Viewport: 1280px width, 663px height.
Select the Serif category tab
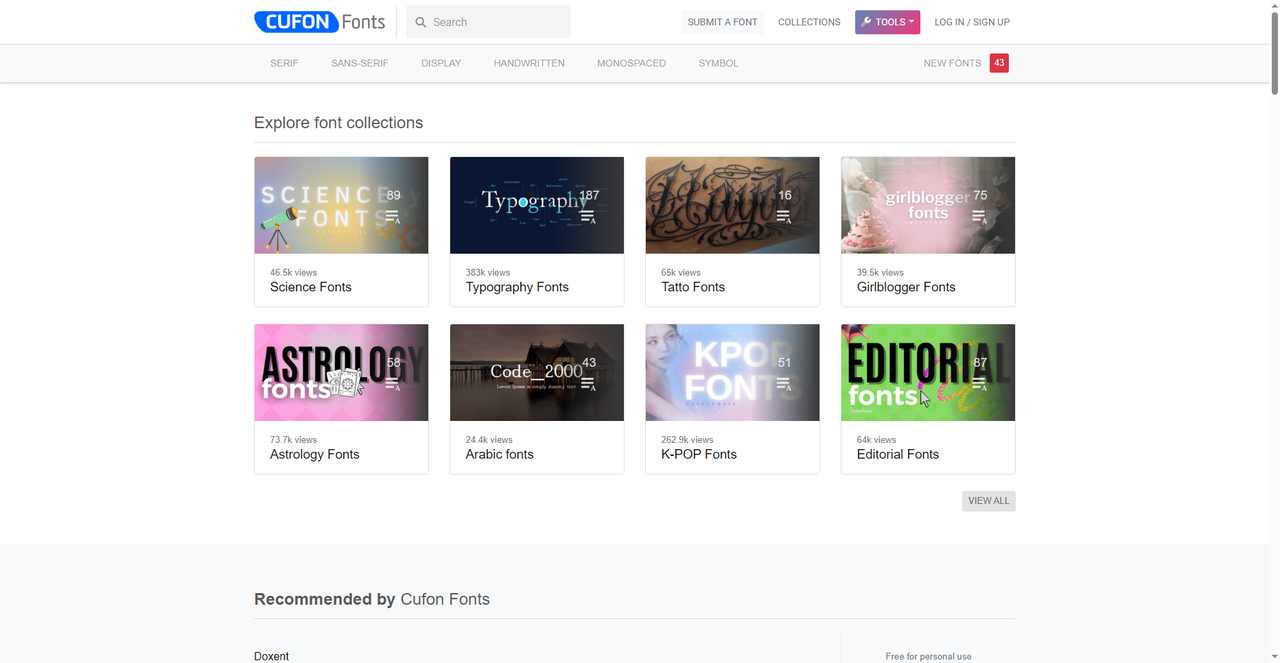[284, 63]
